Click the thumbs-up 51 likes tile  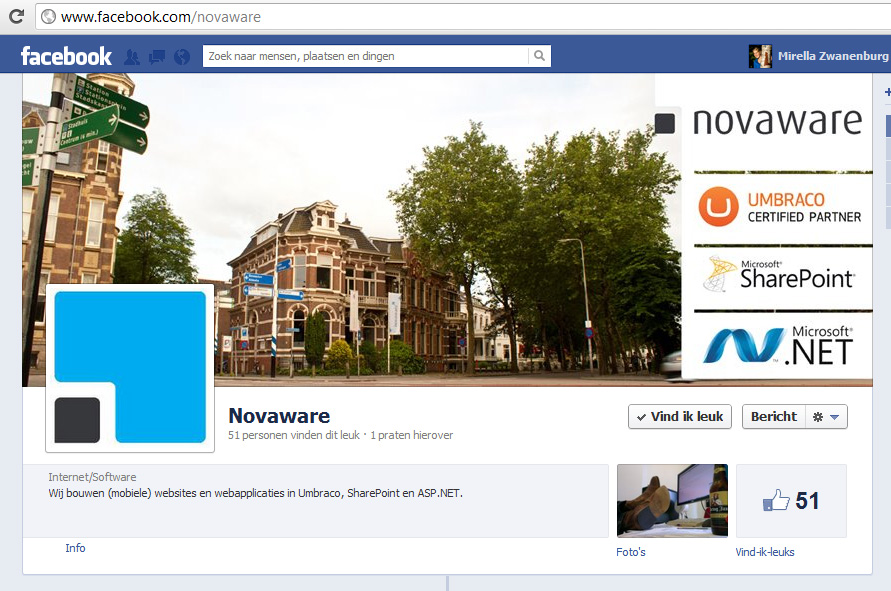[790, 501]
